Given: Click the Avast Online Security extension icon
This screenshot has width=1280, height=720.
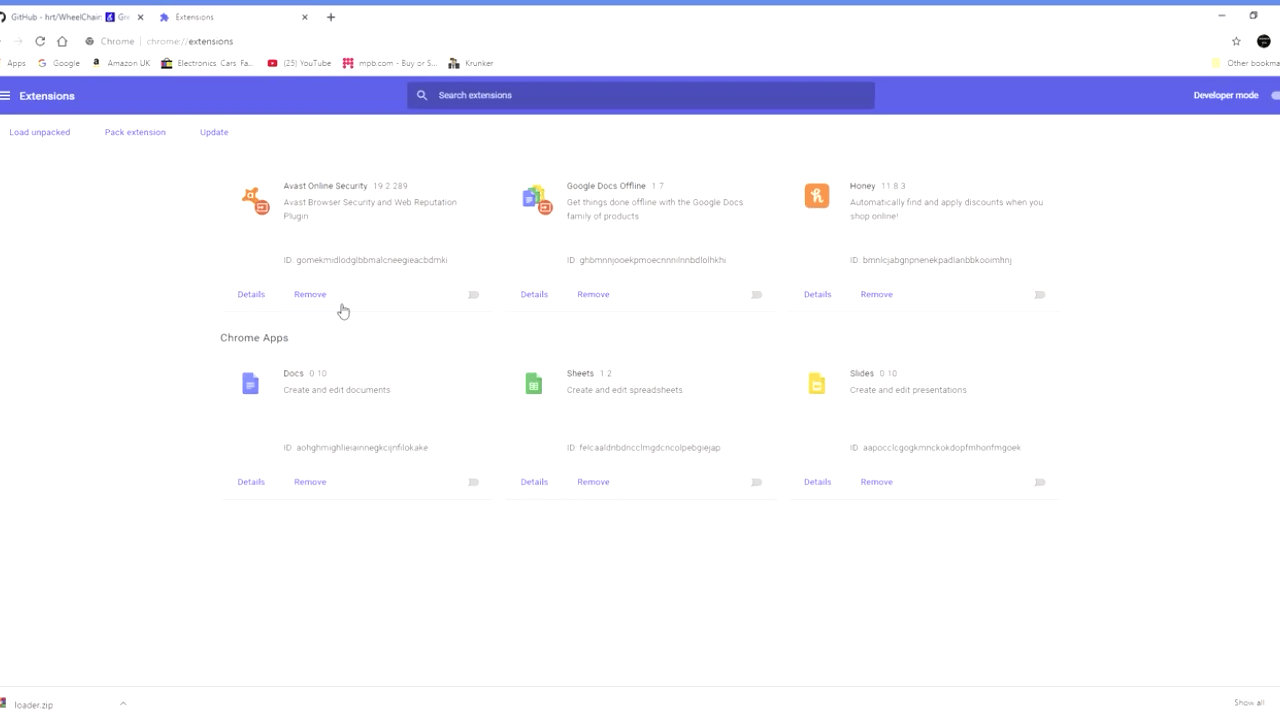Looking at the screenshot, I should click(x=255, y=200).
